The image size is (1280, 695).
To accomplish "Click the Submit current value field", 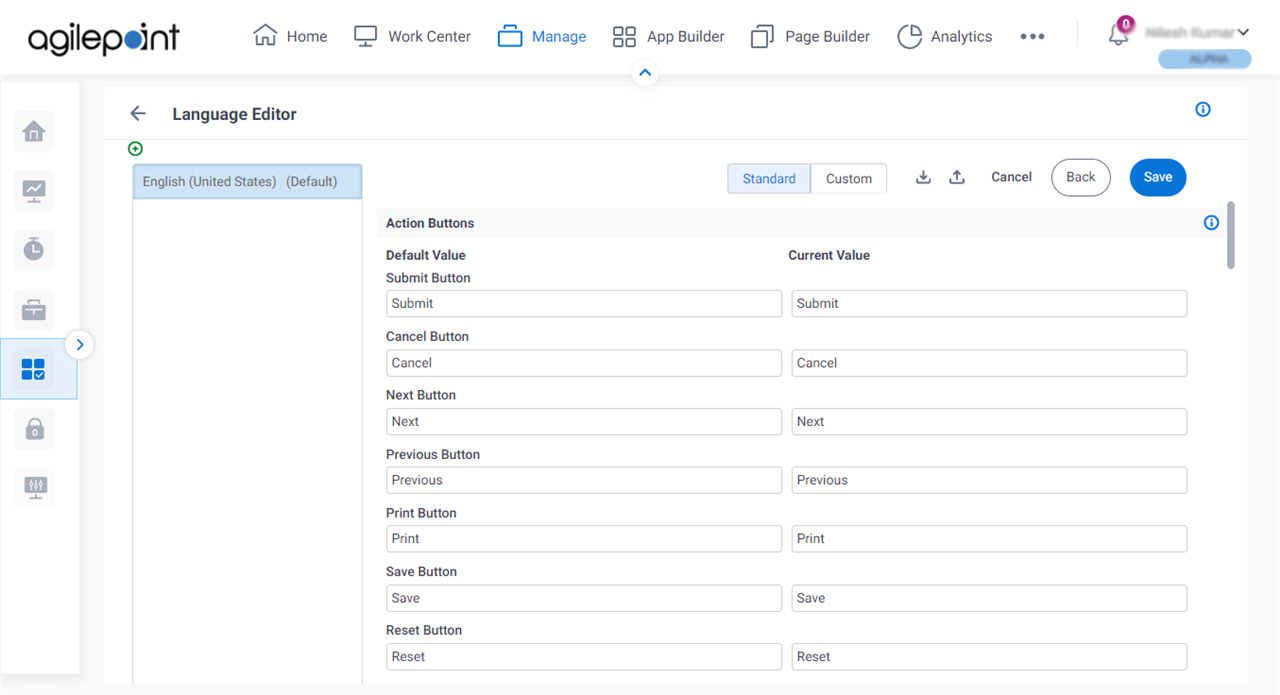I will point(989,304).
